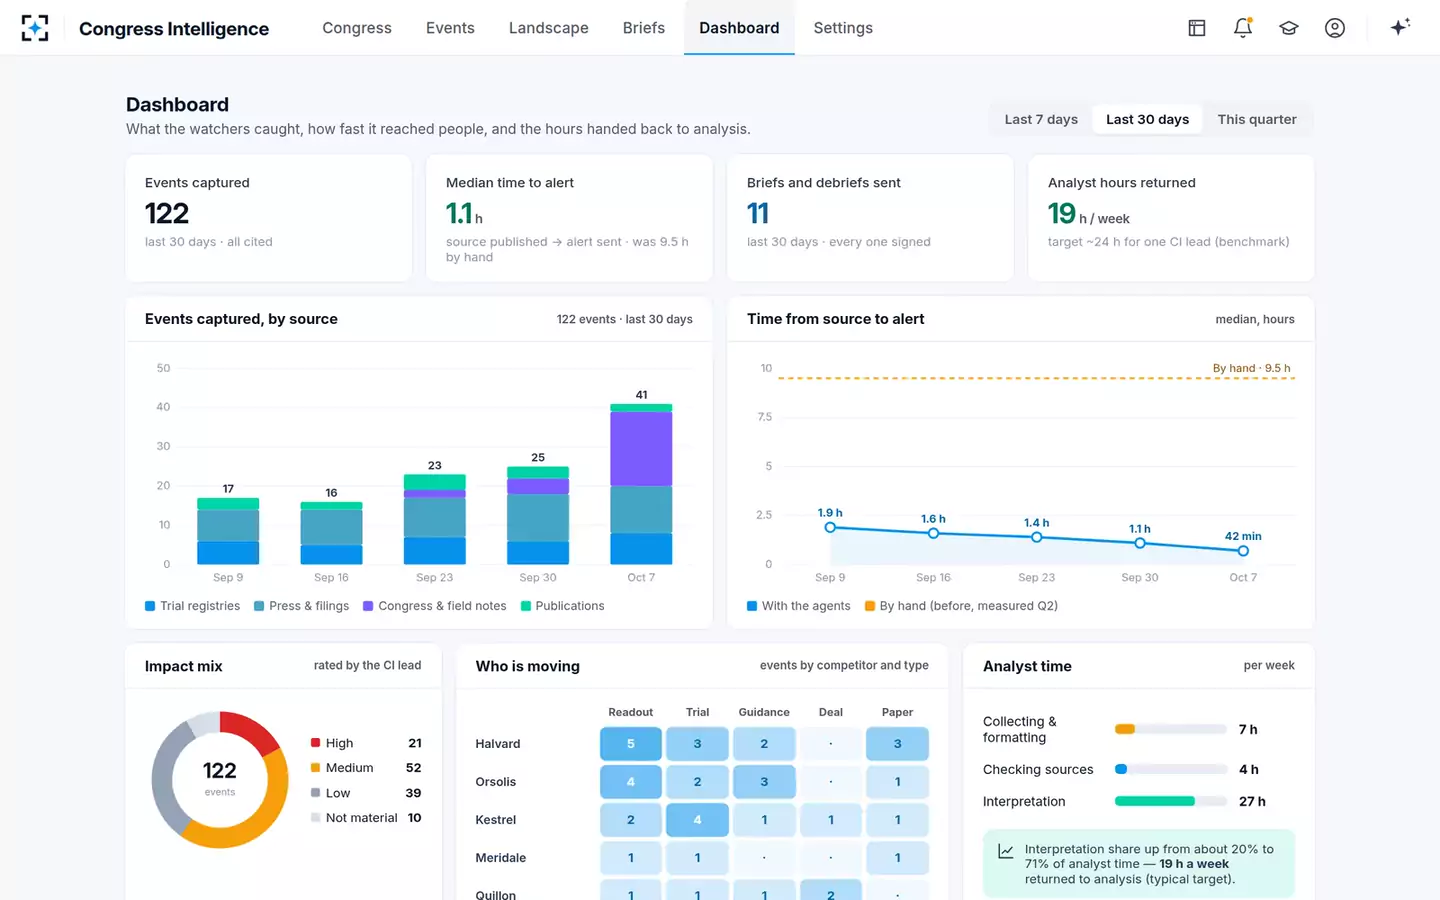Image resolution: width=1440 pixels, height=900 pixels.
Task: Click the Events captured value 122 card
Action: [269, 218]
